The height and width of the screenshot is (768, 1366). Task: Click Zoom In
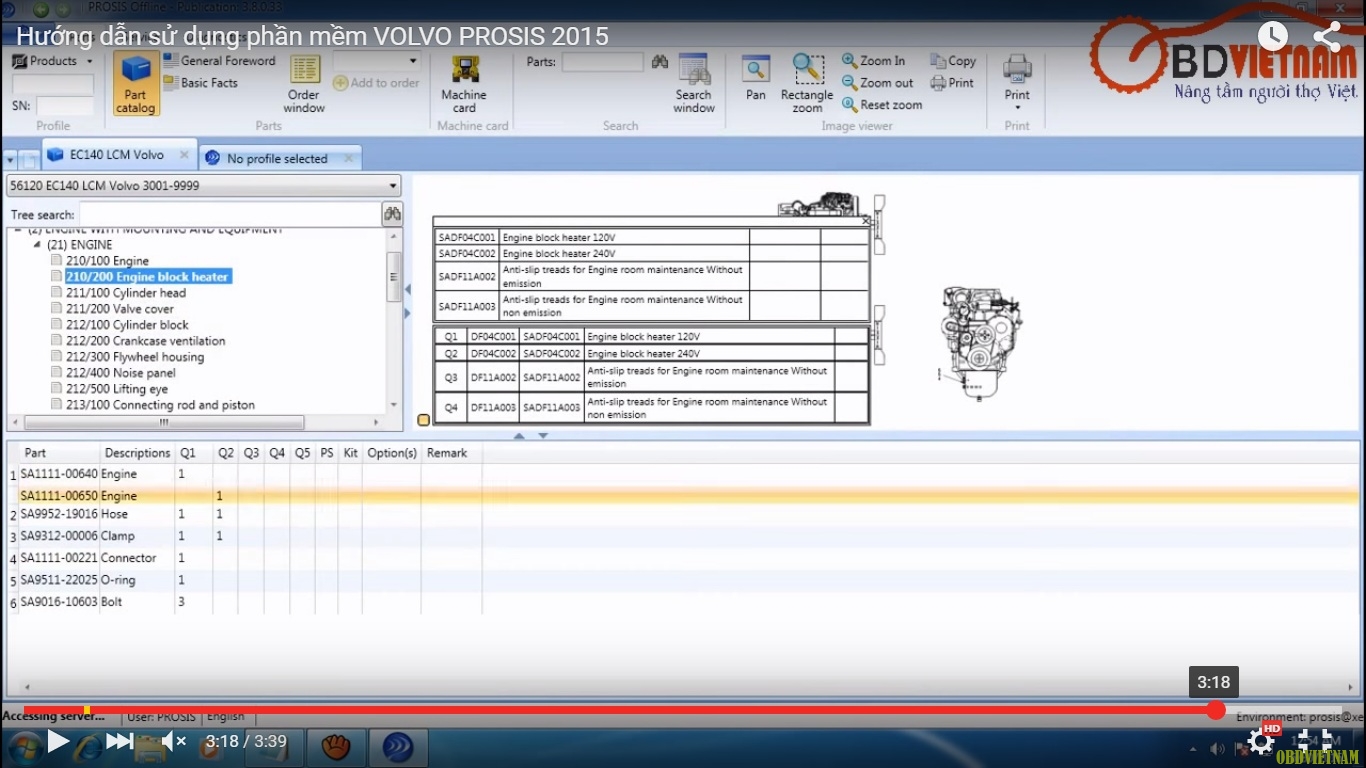click(x=873, y=61)
